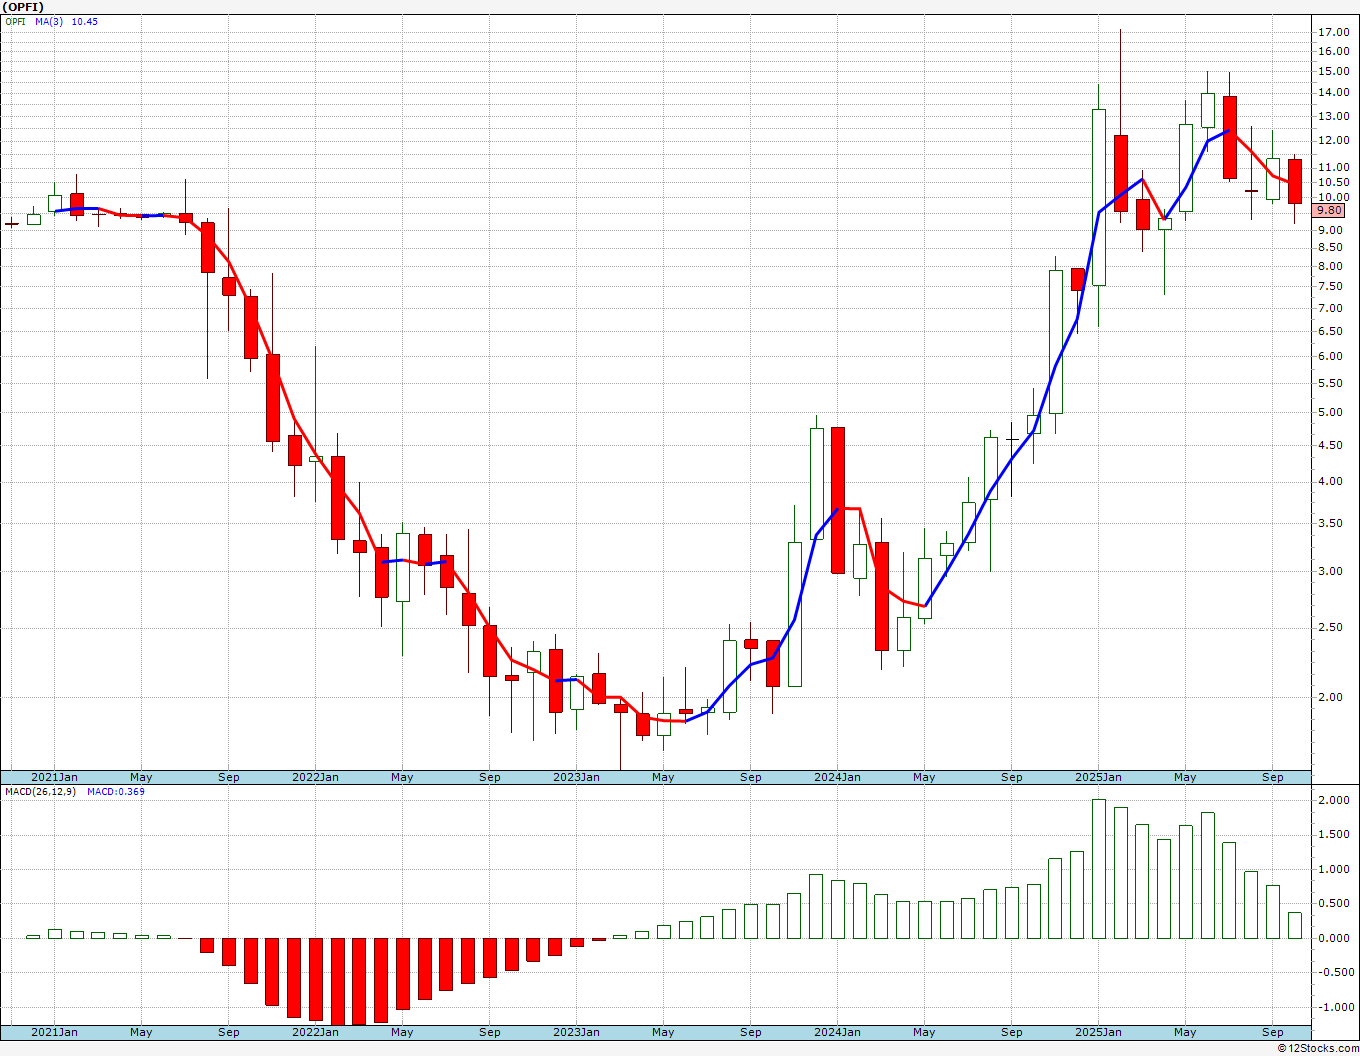Click 2024Jan on the price chart time axis

pyautogui.click(x=837, y=777)
